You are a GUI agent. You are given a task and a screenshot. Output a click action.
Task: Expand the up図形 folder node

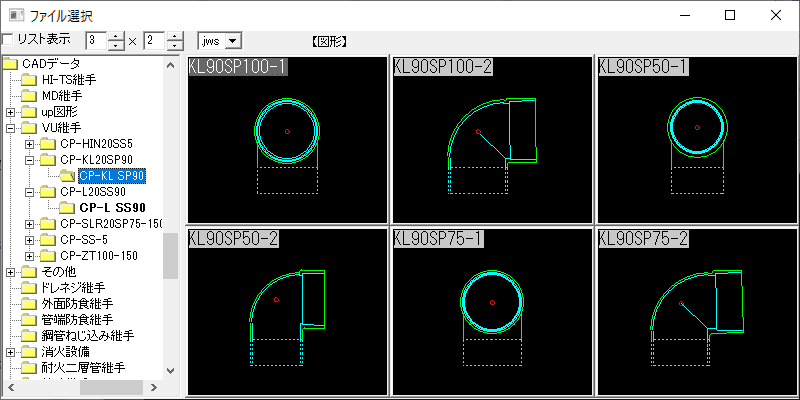click(10, 112)
